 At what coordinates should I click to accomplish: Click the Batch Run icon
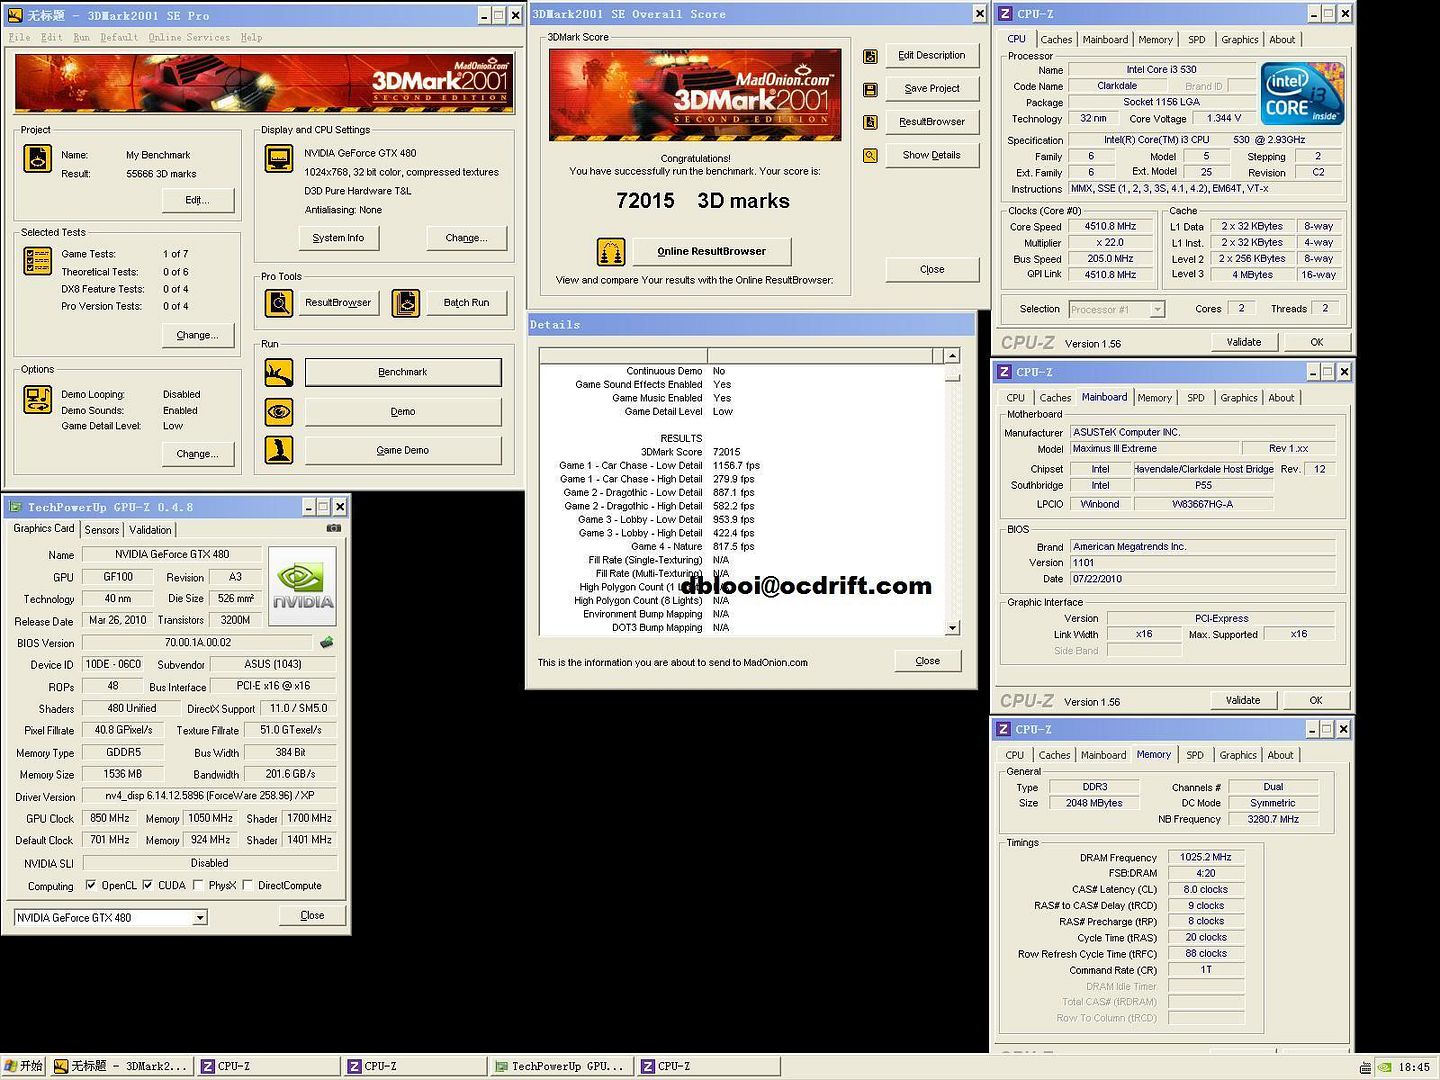(x=406, y=302)
